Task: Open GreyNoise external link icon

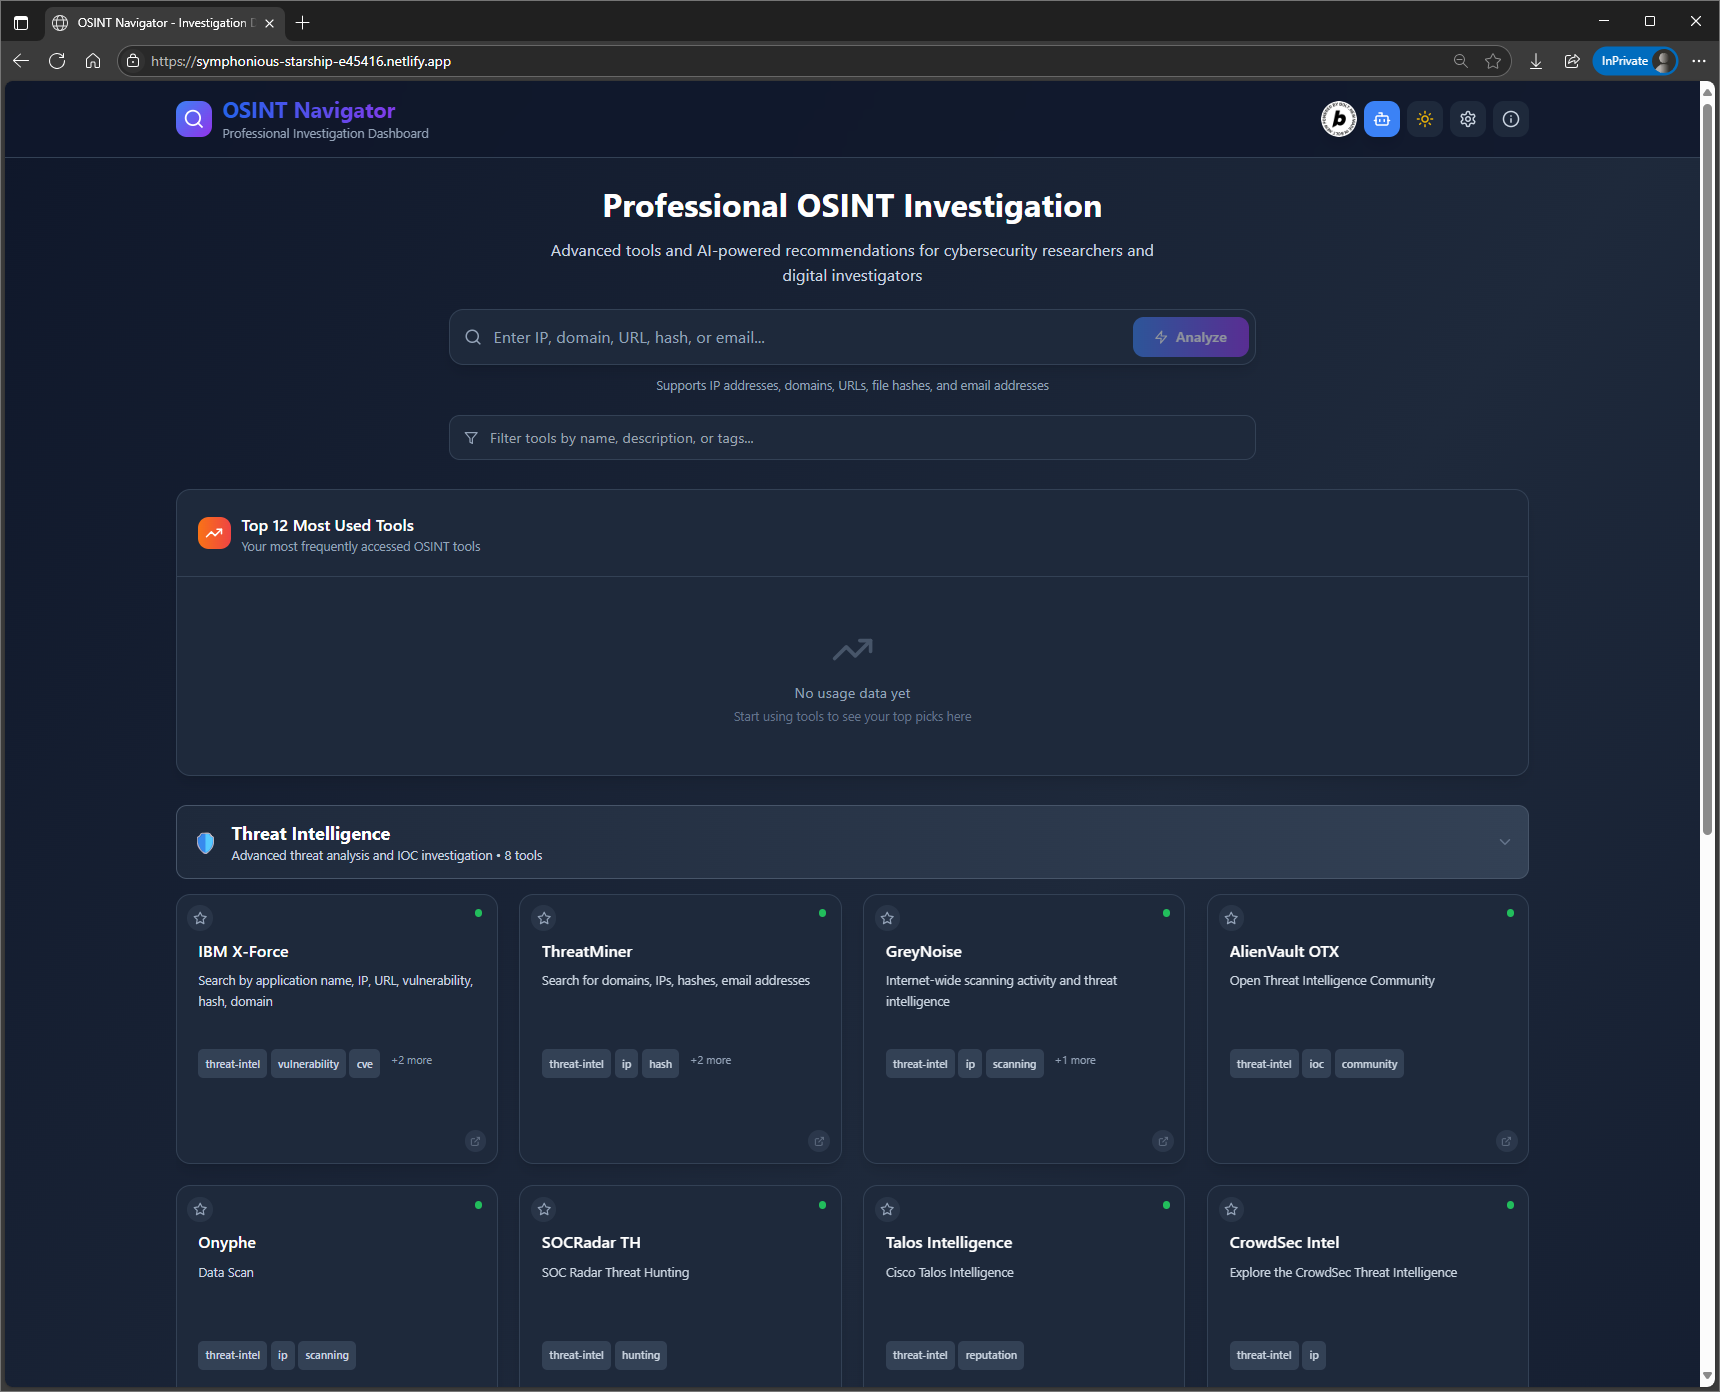Action: click(1163, 1141)
